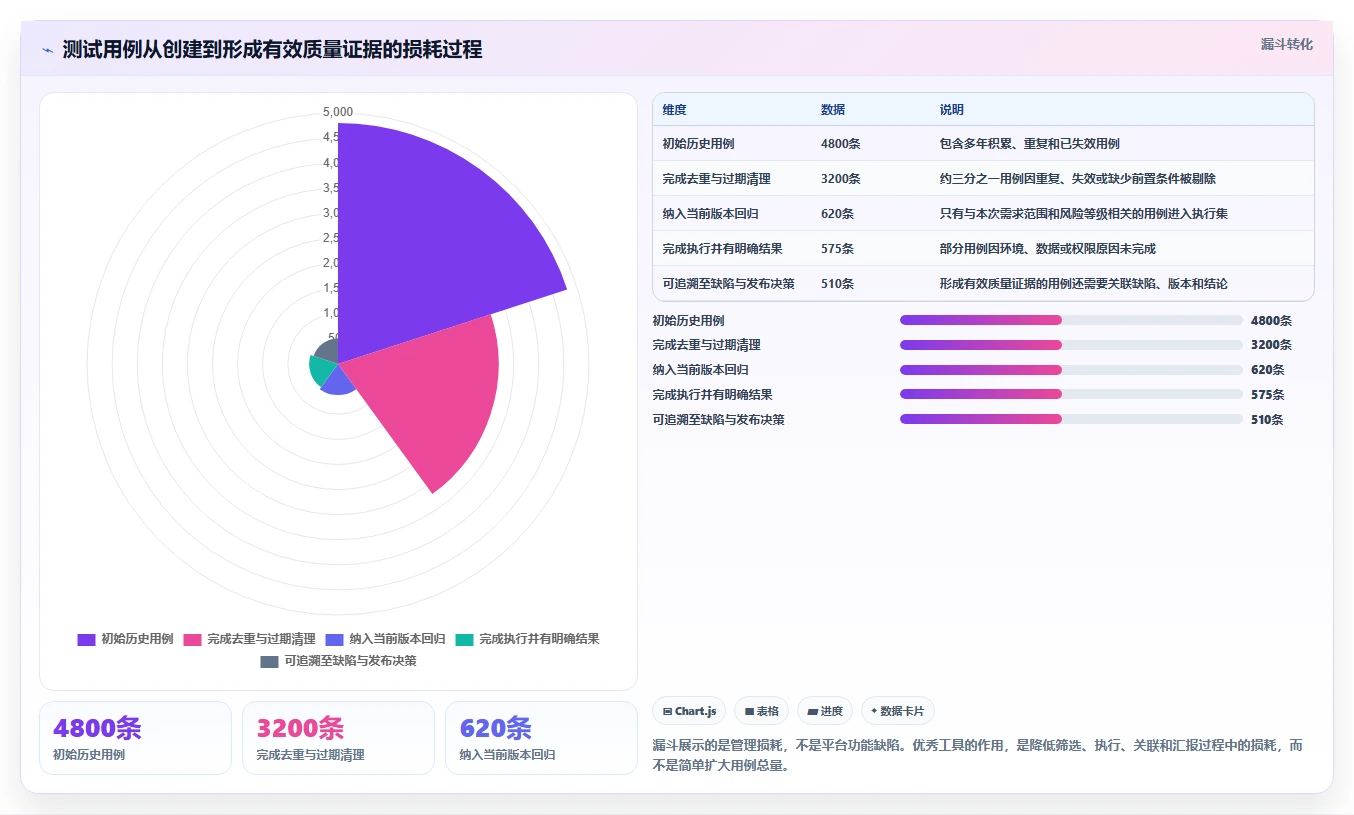Click table cell 初始历史用例
The image size is (1354, 815).
(698, 144)
